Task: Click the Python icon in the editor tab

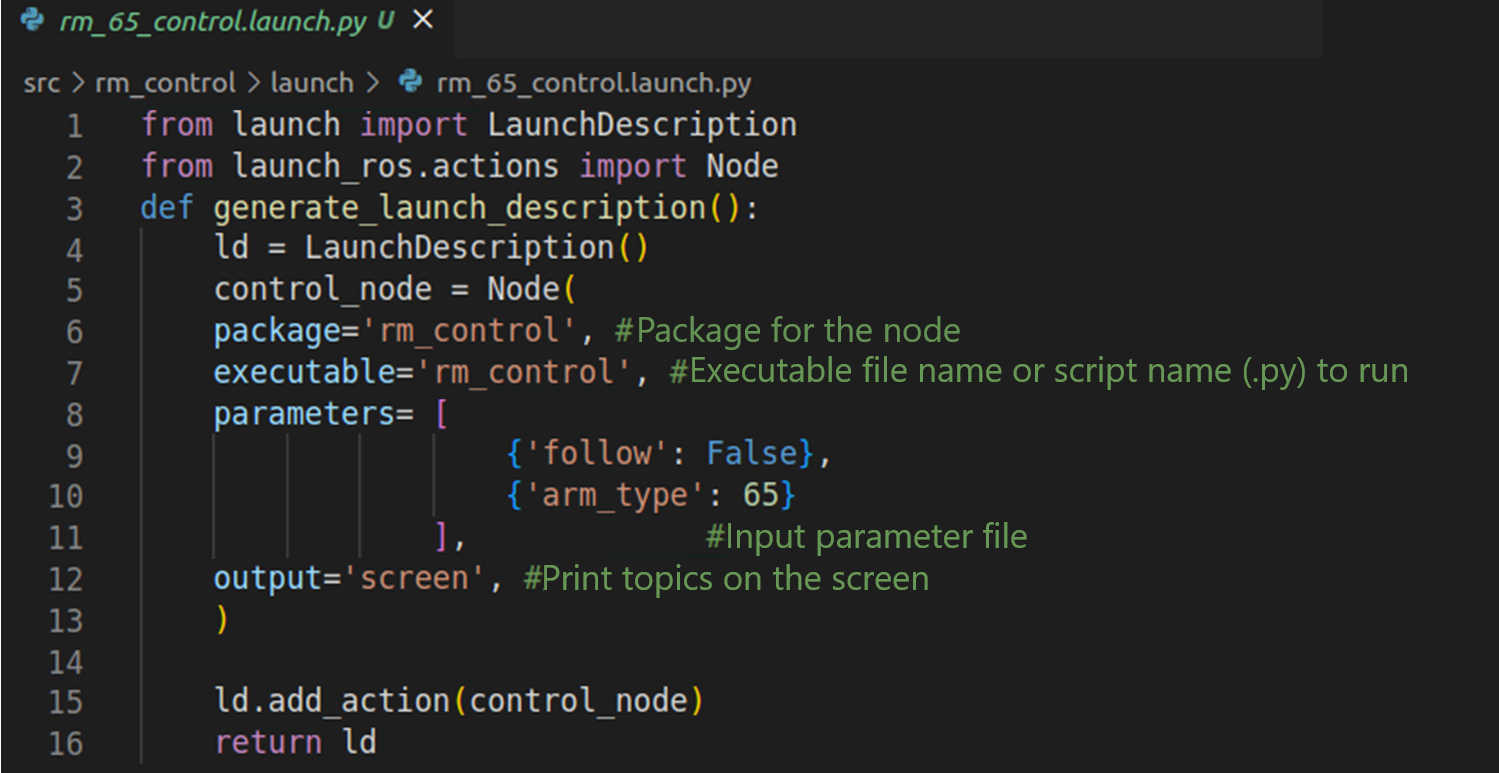Action: tap(32, 21)
